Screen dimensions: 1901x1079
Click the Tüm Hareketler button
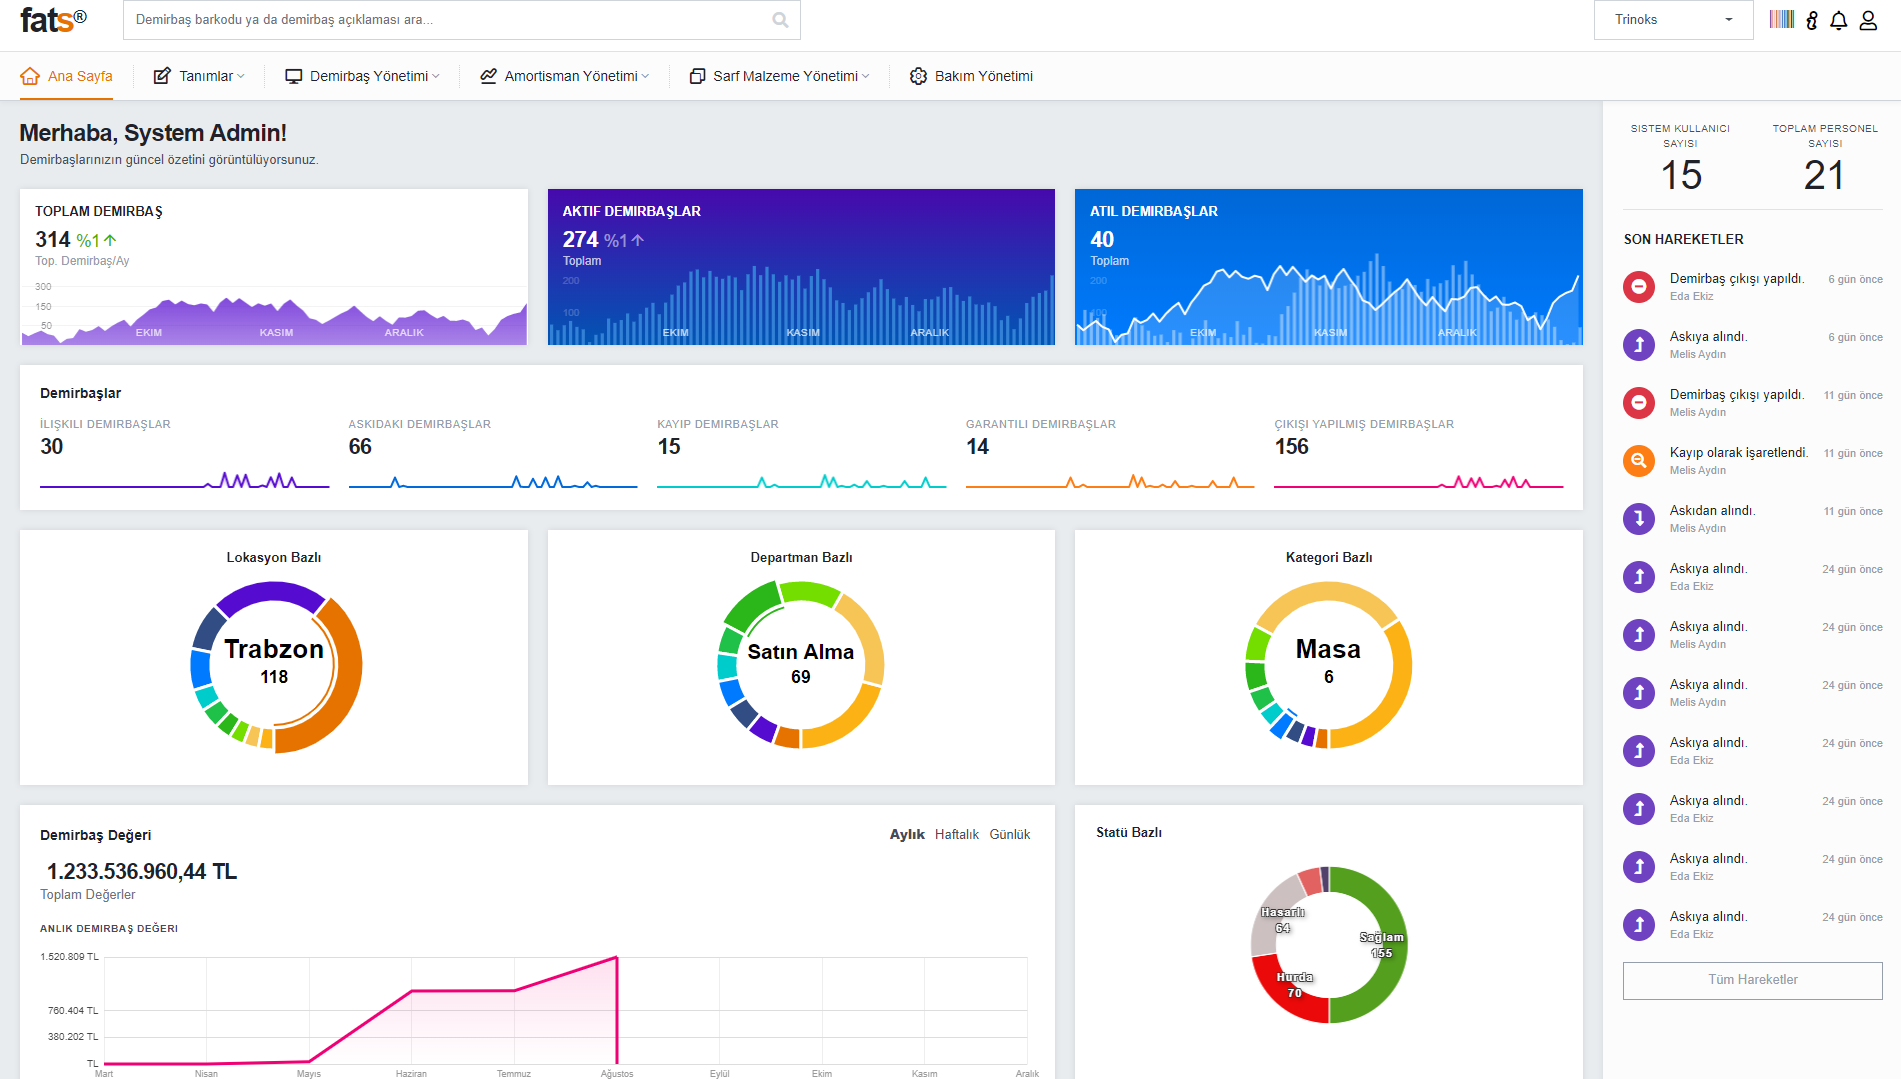[1752, 980]
